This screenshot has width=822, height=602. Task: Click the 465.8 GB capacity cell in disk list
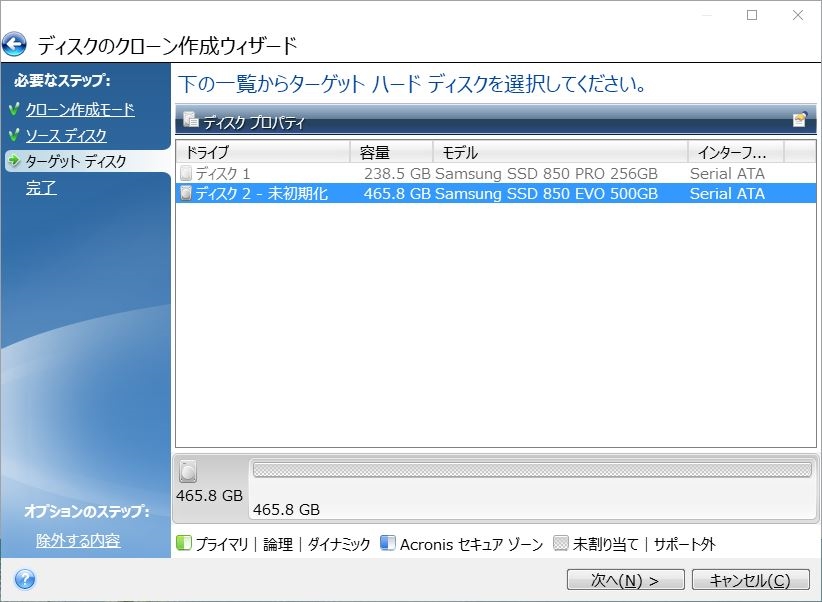pos(397,193)
